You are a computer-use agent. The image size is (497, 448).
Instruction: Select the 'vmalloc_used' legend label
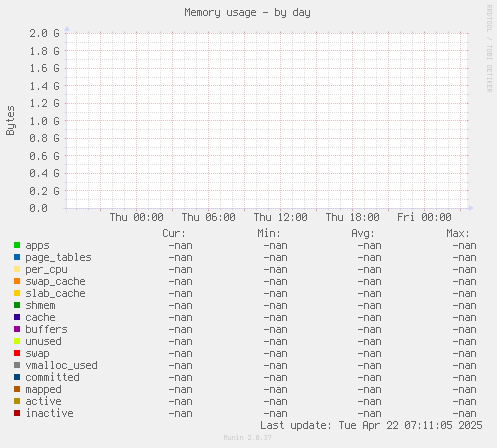(61, 366)
